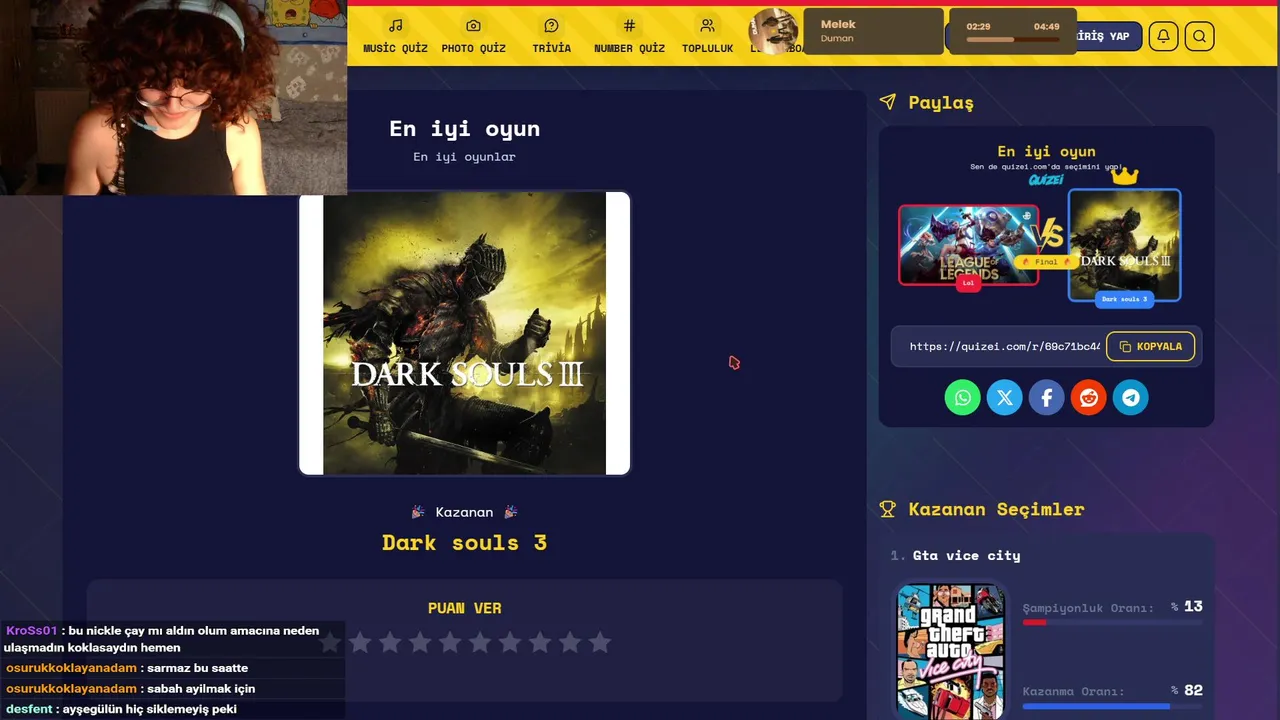
Task: Focus the quizei.com share URL field
Action: point(1004,346)
